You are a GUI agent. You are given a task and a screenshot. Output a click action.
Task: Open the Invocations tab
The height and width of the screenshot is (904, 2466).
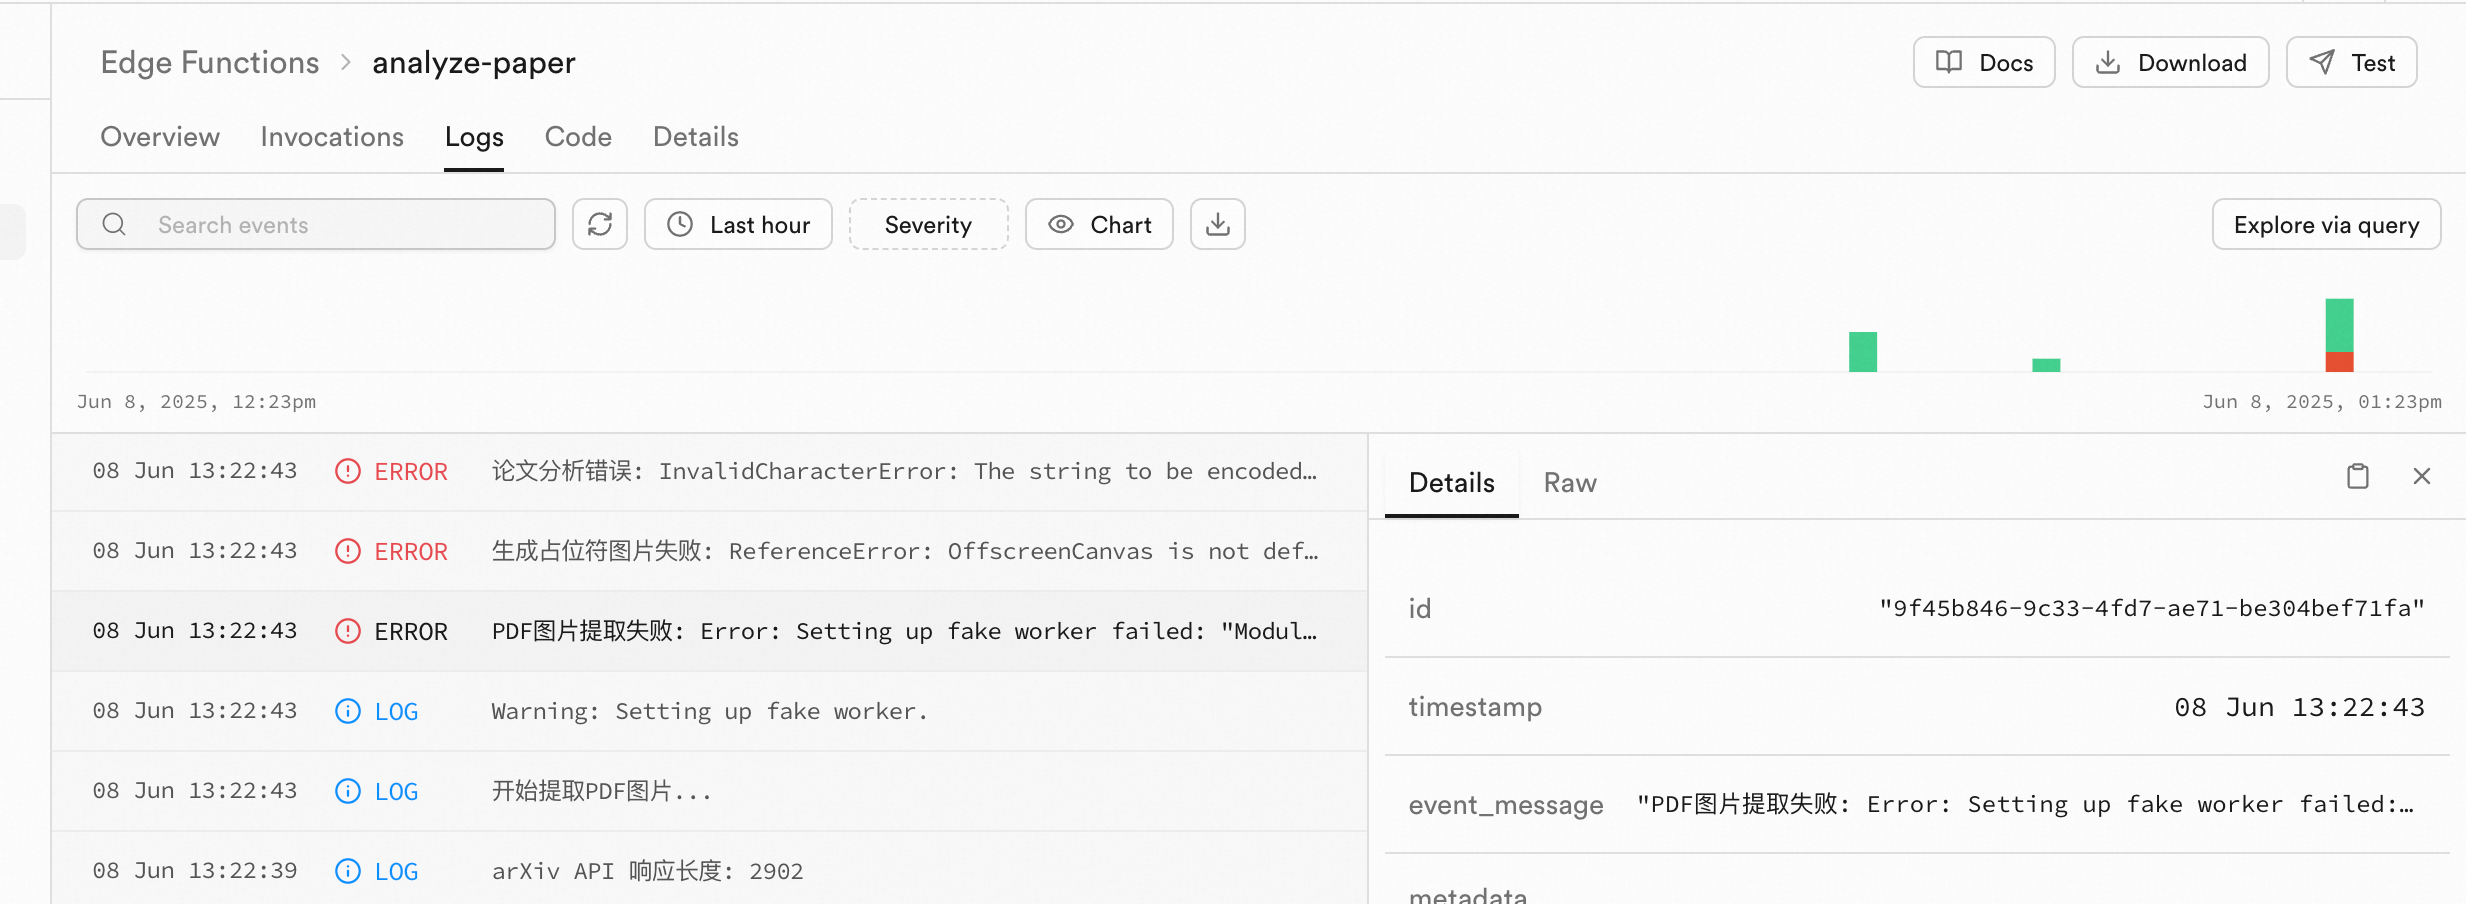tap(332, 137)
